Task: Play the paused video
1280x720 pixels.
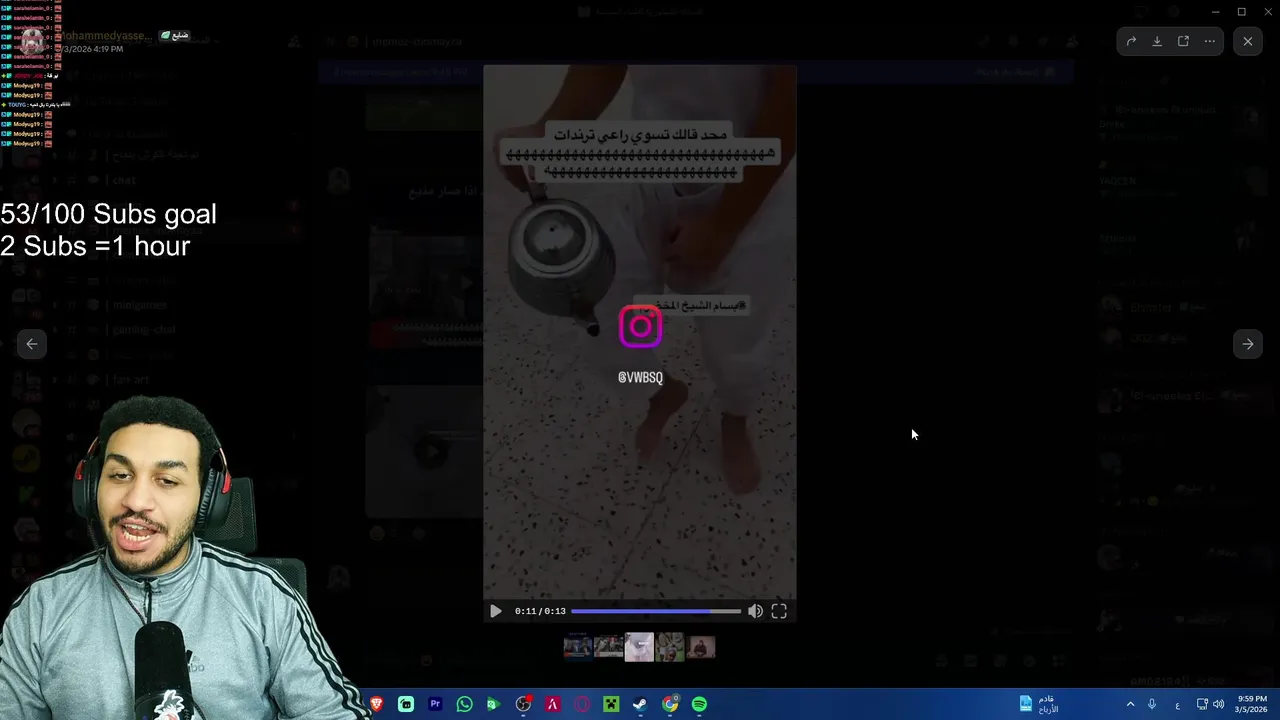Action: pyautogui.click(x=496, y=611)
